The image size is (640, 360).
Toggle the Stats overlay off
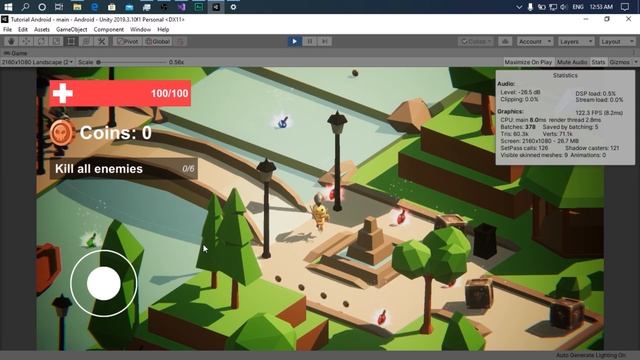point(598,62)
